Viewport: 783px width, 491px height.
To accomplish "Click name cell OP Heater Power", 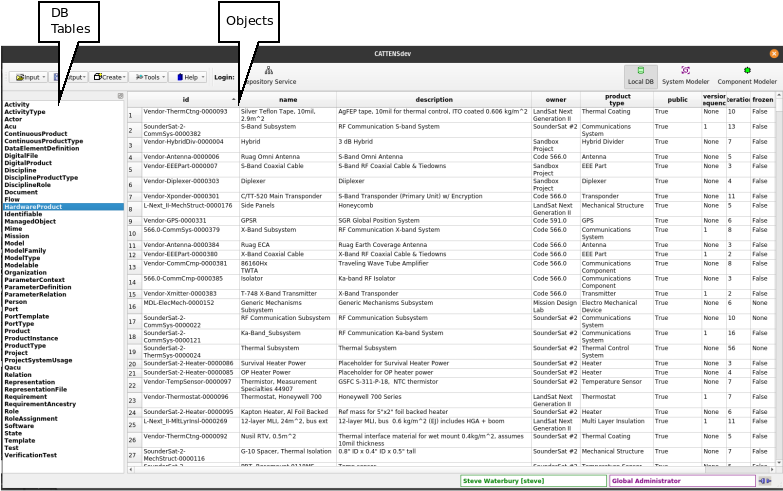I will tap(288, 373).
